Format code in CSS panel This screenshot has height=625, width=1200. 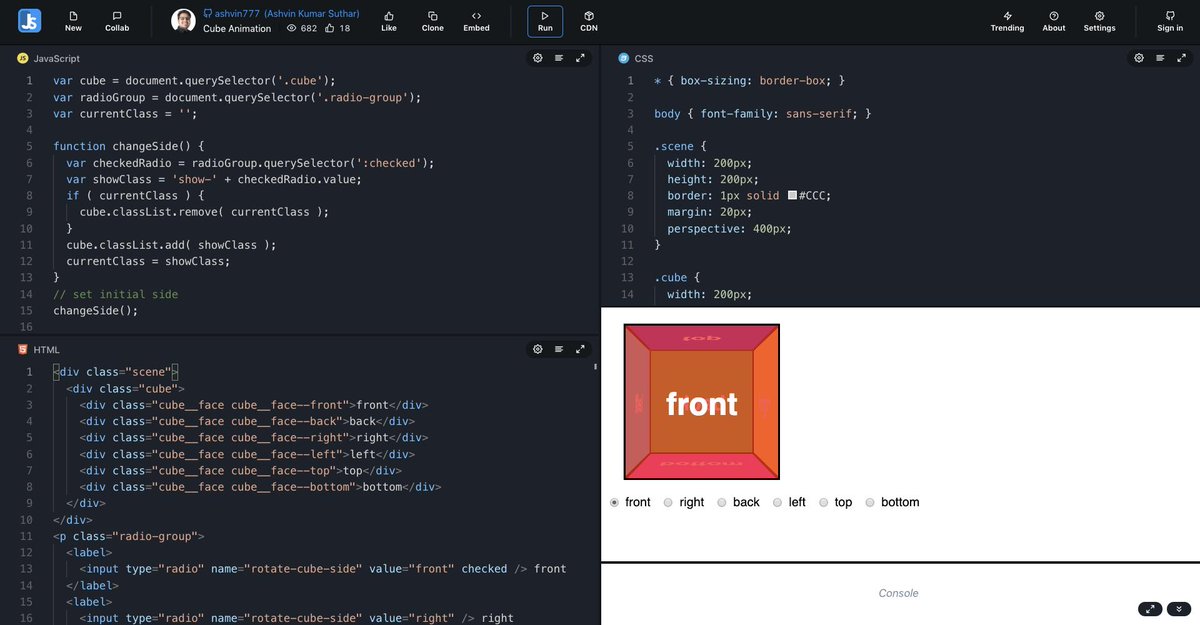pos(1160,58)
